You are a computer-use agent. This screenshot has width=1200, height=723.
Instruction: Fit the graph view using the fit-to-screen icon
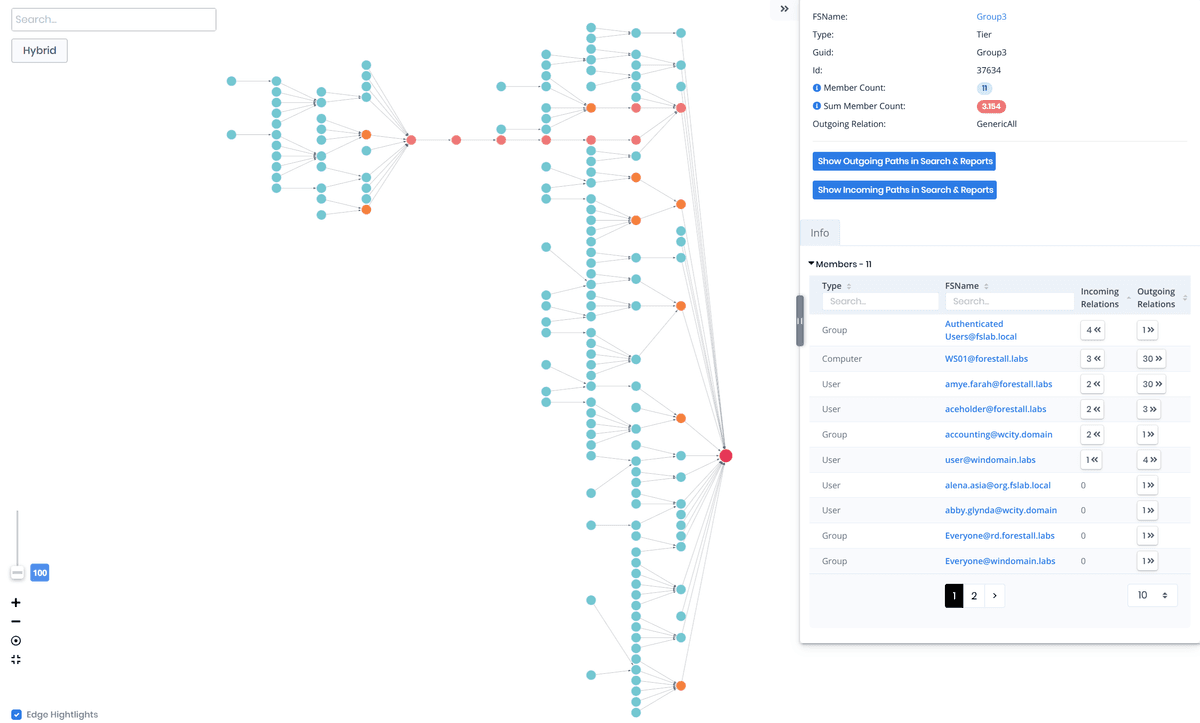(x=15, y=659)
